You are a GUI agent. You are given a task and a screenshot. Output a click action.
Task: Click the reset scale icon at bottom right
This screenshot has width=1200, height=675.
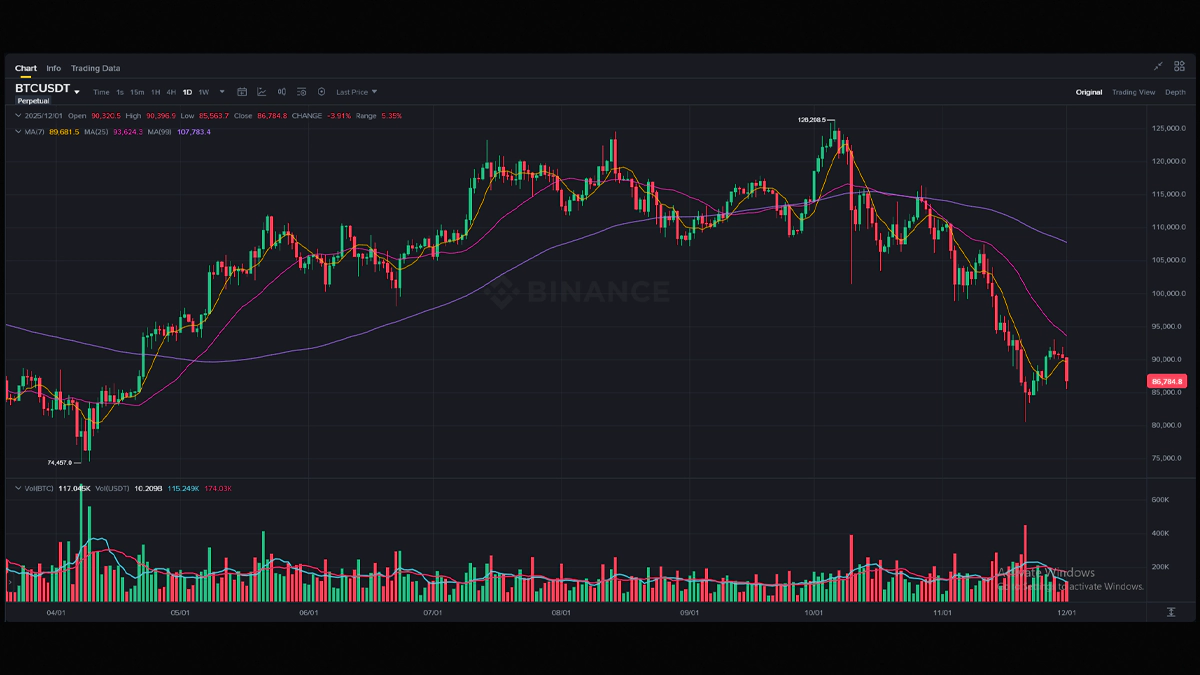tap(1171, 611)
